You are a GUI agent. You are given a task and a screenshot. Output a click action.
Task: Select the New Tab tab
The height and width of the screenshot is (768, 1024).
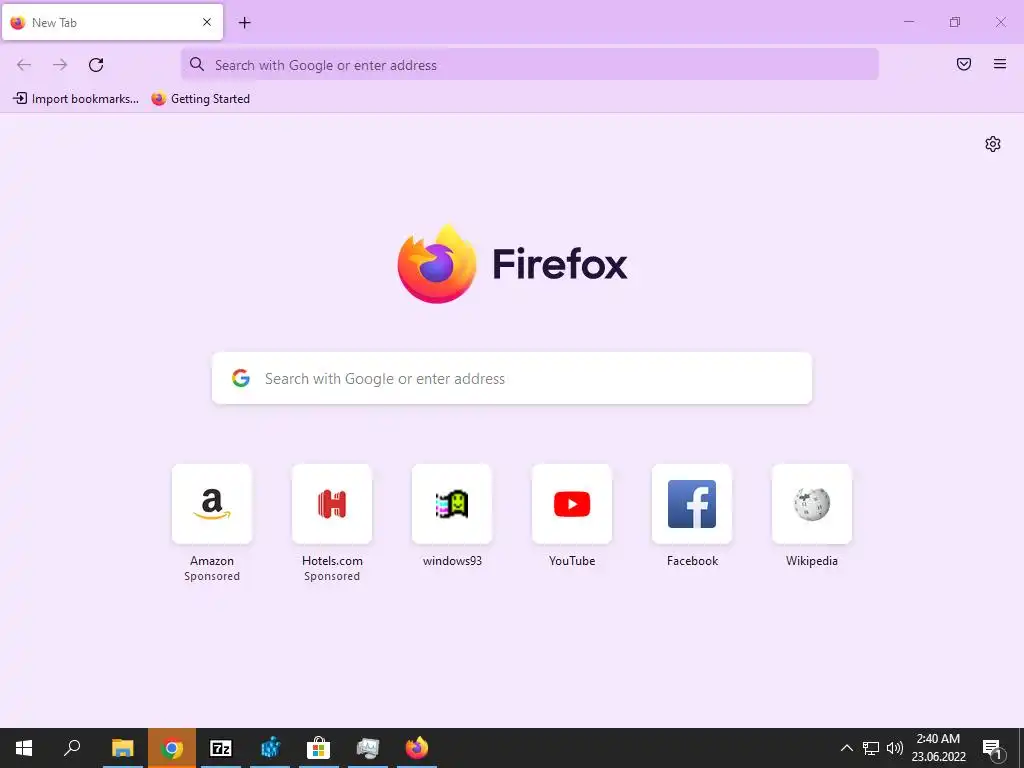pos(112,22)
